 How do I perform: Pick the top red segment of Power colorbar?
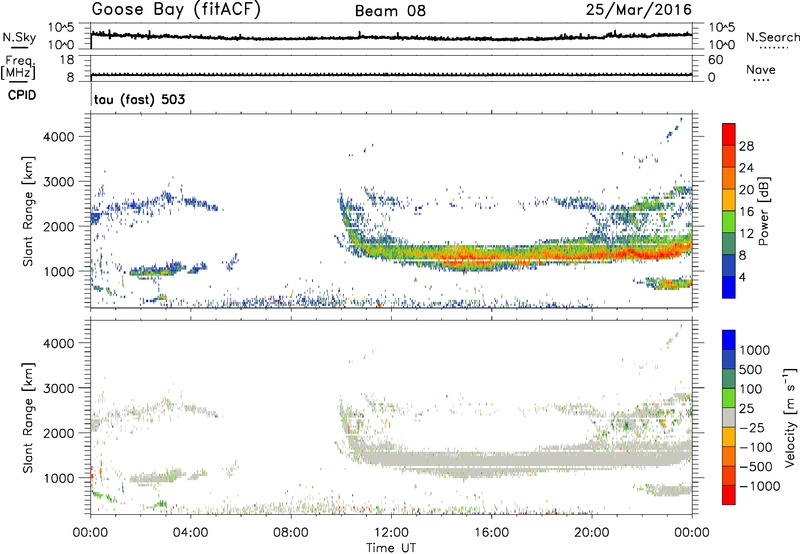point(729,134)
